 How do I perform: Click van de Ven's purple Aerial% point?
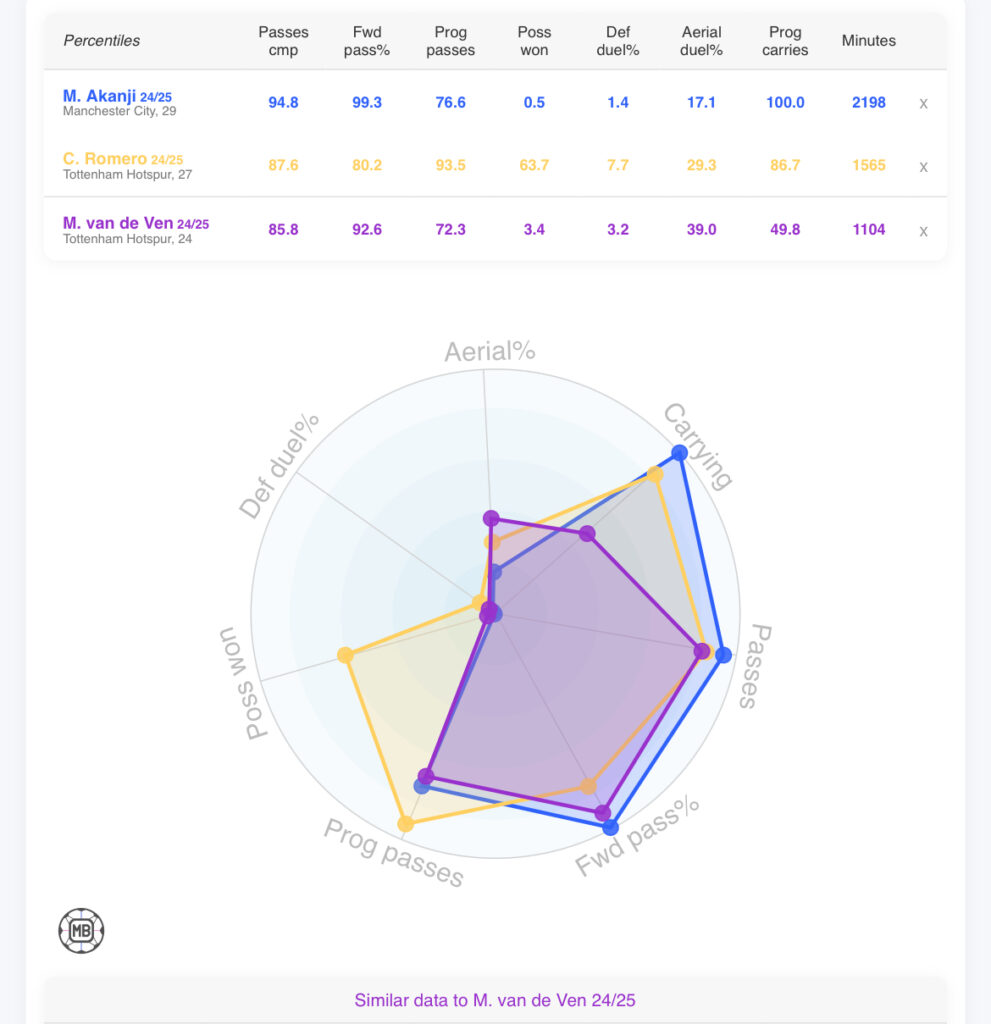[490, 517]
